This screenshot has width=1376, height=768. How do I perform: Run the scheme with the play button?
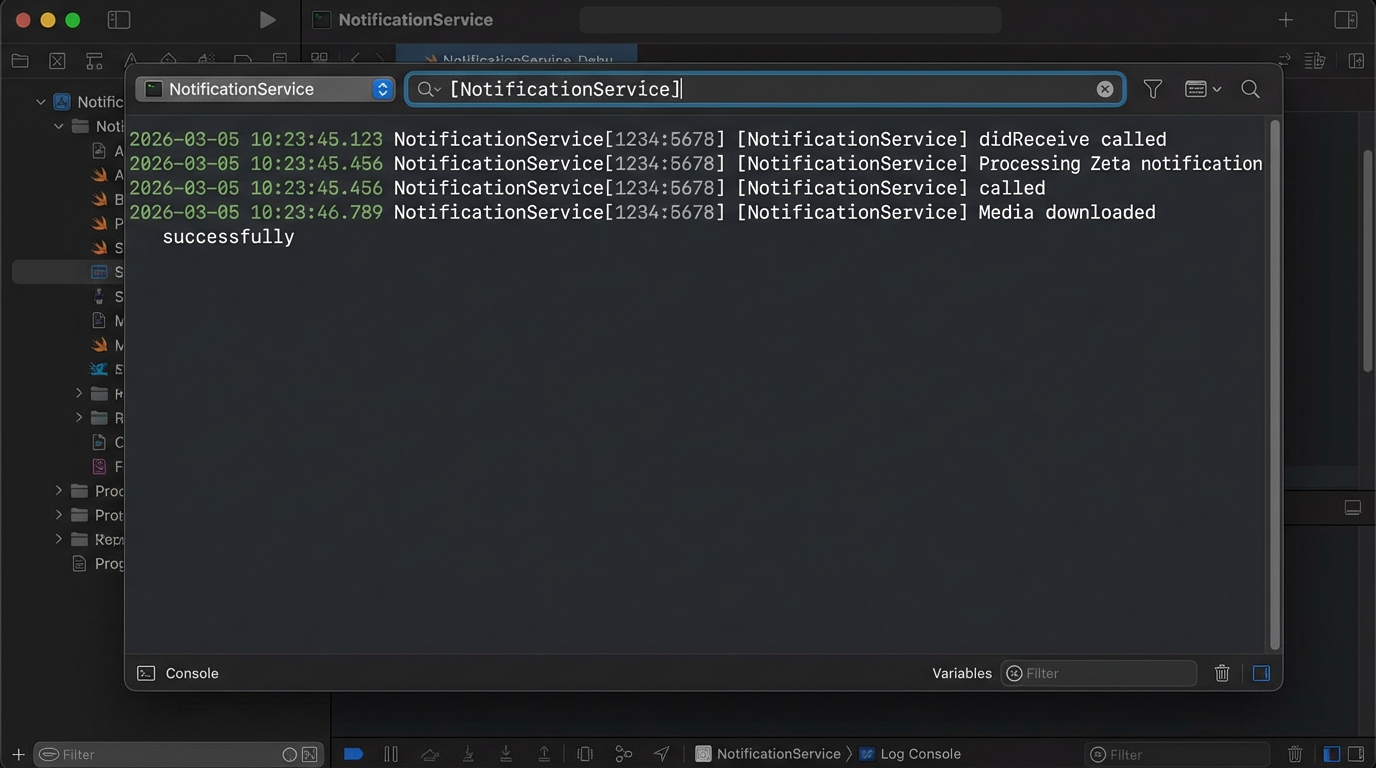tap(266, 19)
